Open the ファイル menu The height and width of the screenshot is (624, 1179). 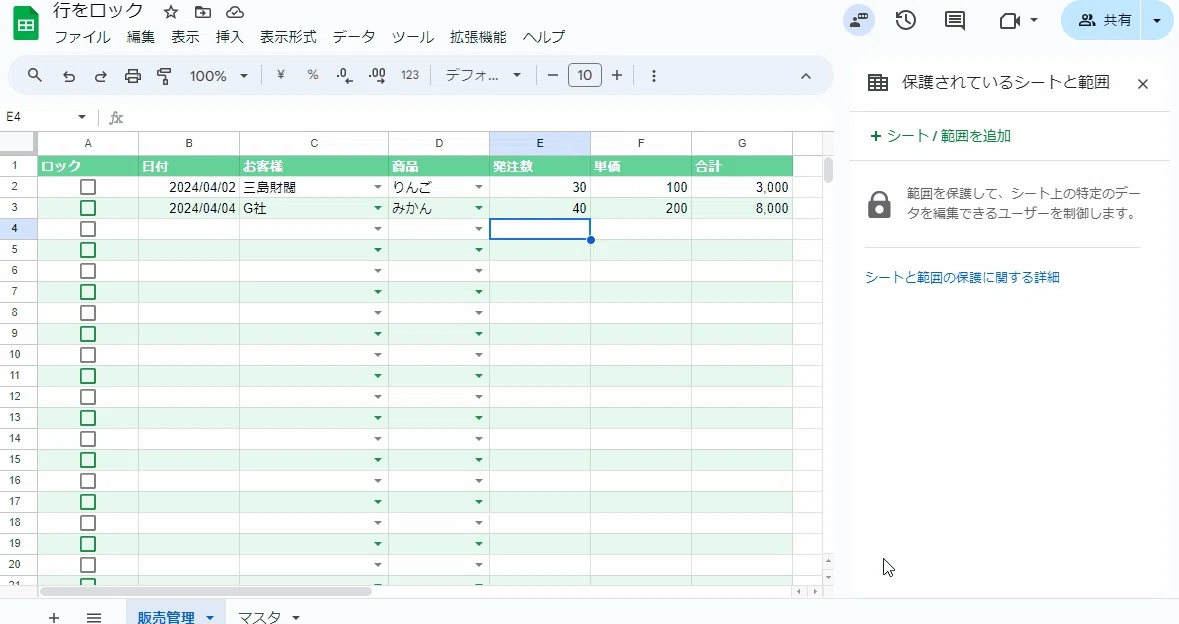coord(82,37)
